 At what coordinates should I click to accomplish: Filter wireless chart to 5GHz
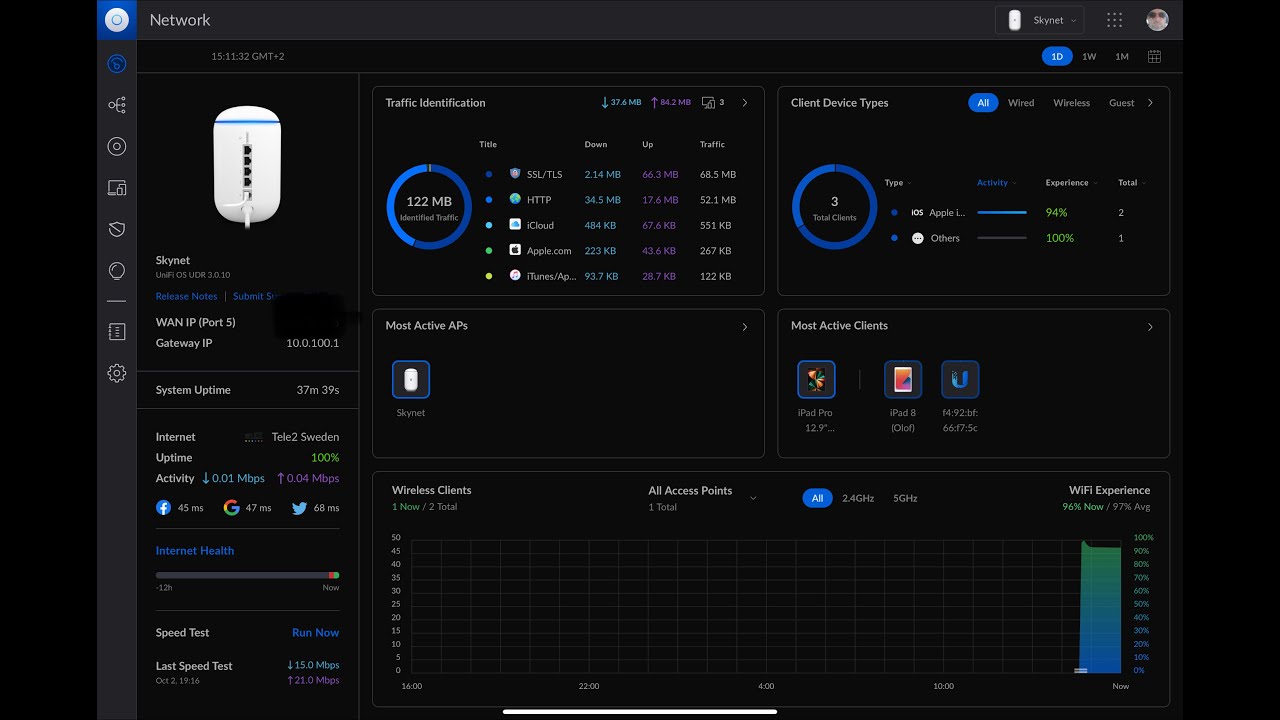[x=905, y=498]
